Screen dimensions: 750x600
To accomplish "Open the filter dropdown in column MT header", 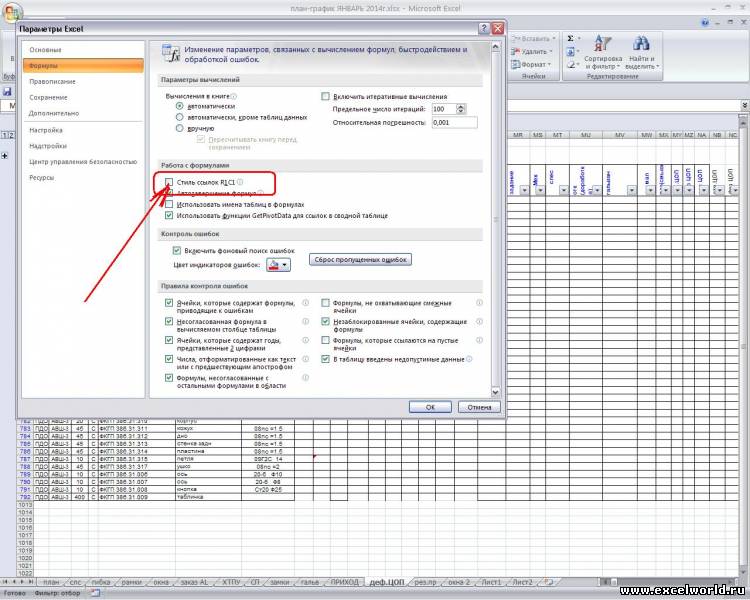I will click(564, 190).
